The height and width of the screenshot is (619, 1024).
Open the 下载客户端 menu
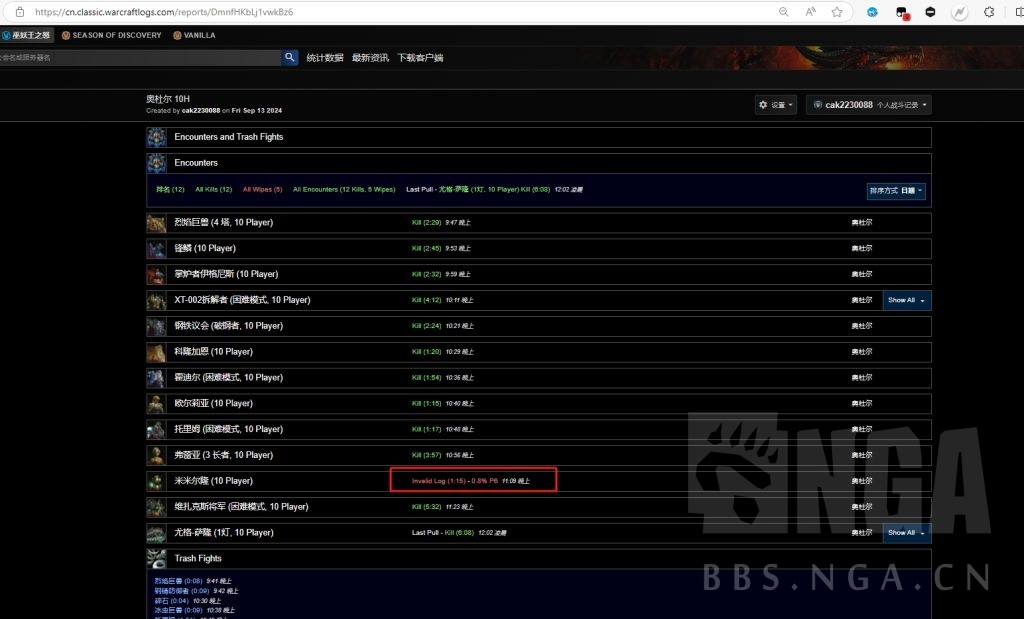pos(420,57)
